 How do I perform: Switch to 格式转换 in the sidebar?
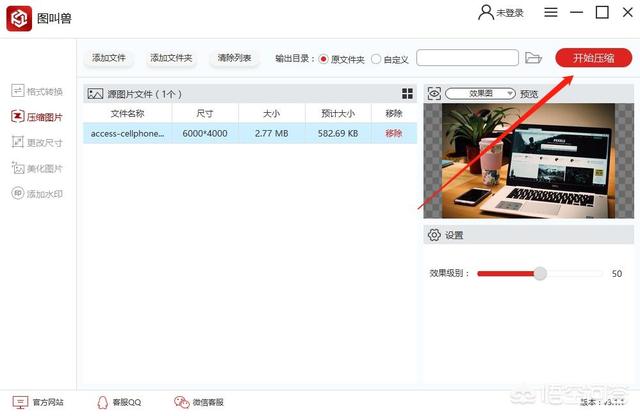tap(37, 91)
